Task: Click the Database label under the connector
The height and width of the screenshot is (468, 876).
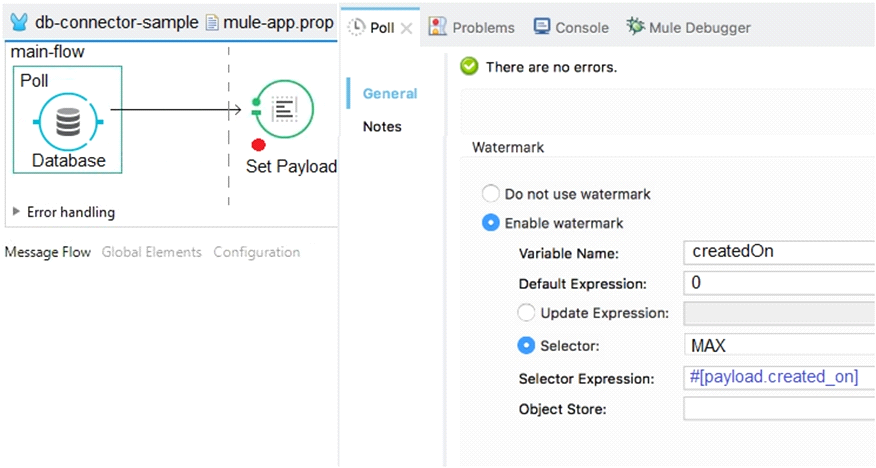Action: (x=69, y=160)
